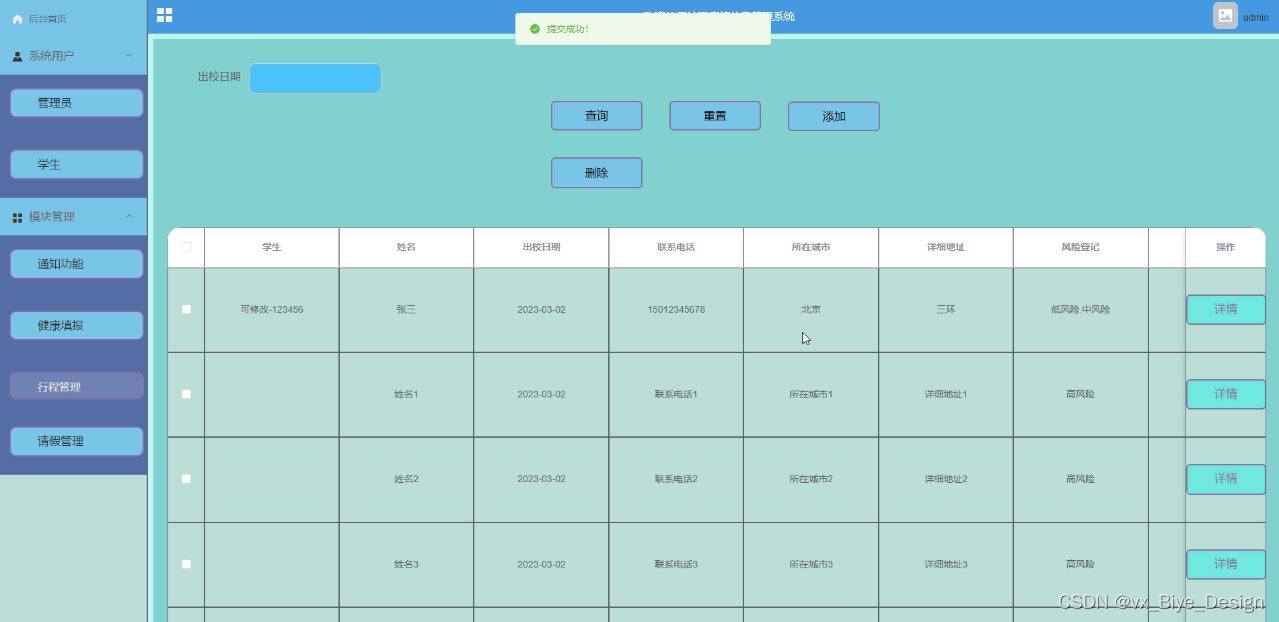Open the 管理员 menu item
This screenshot has width=1279, height=622.
[x=77, y=103]
